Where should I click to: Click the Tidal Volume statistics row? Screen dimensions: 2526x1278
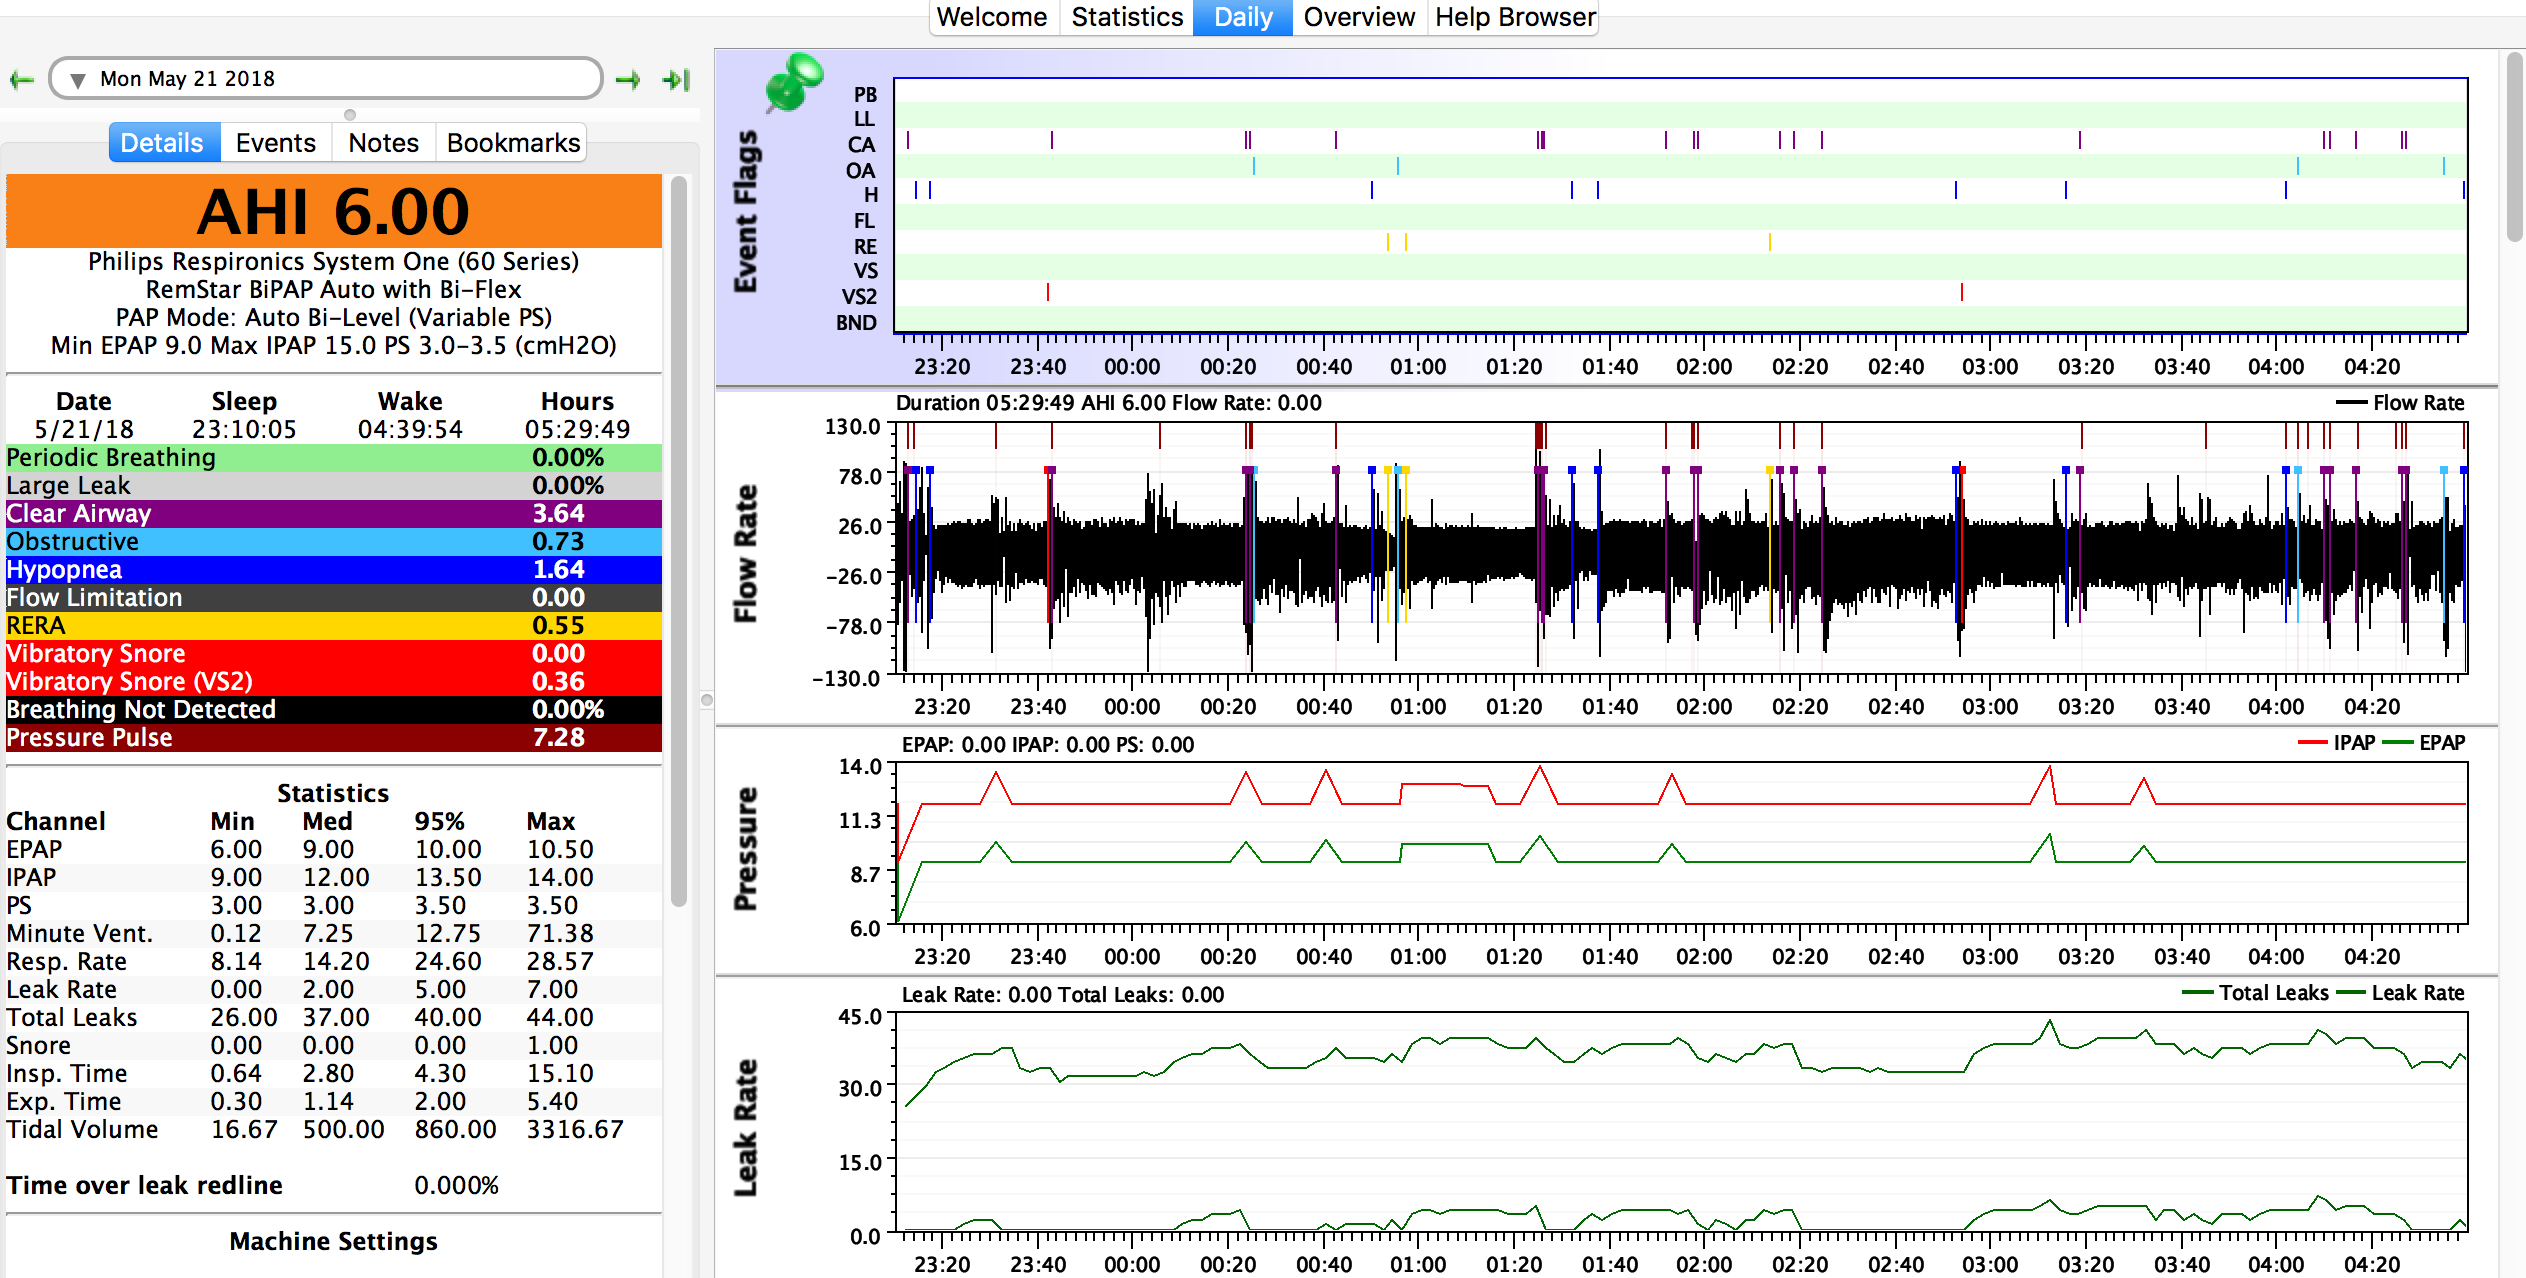click(x=334, y=1130)
